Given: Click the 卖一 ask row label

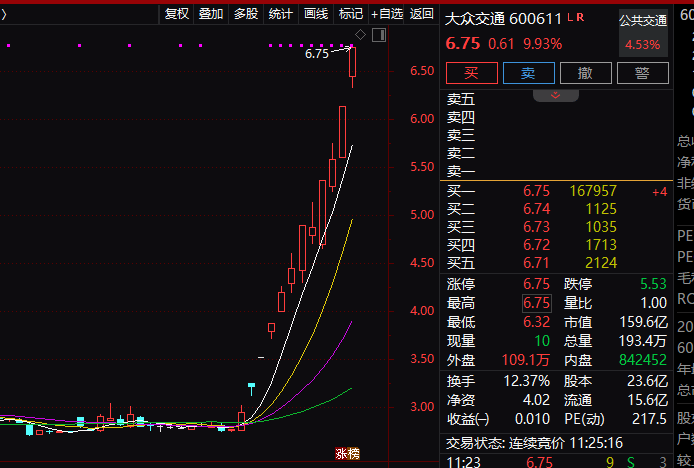Looking at the screenshot, I should click(x=461, y=171).
